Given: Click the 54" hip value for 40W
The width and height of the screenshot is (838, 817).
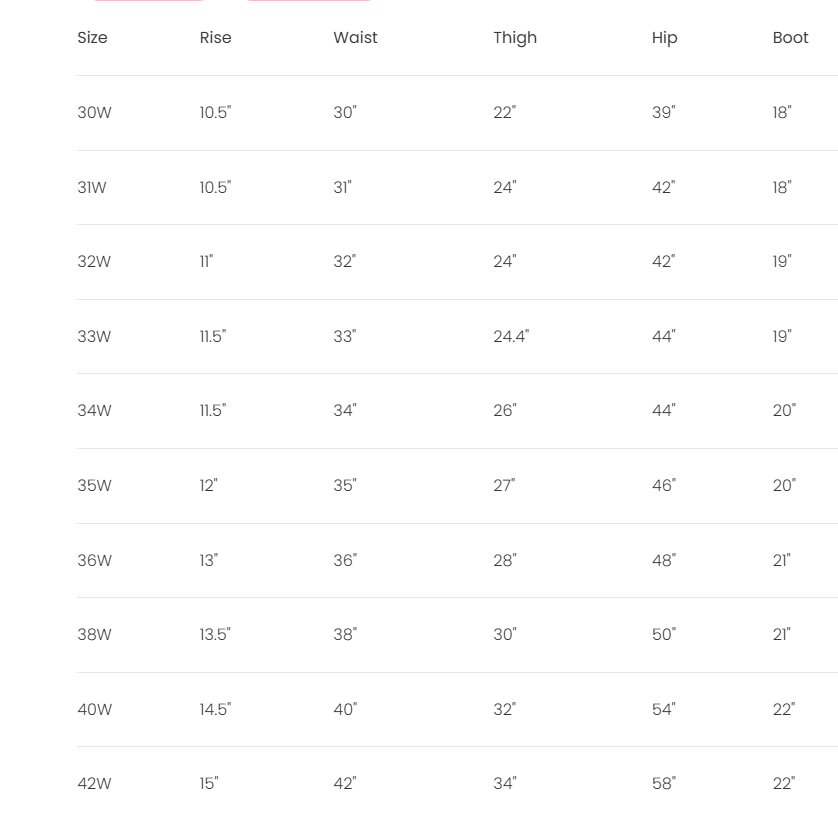Looking at the screenshot, I should coord(664,710).
